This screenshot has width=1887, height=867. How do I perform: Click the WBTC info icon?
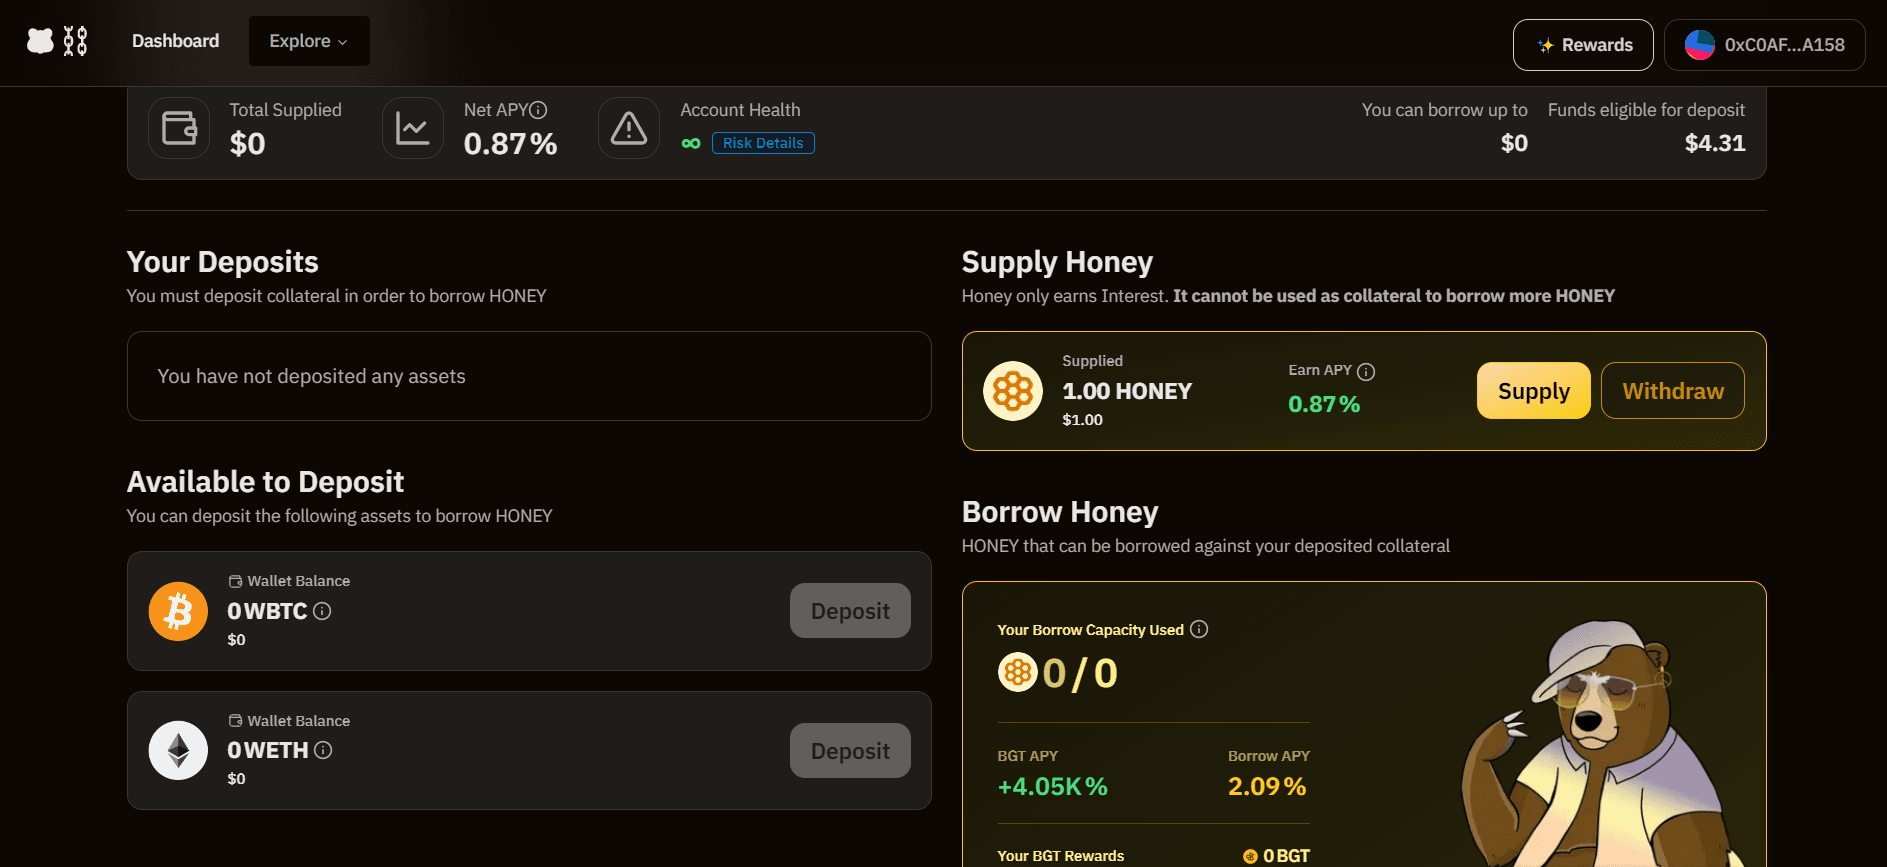pos(322,611)
